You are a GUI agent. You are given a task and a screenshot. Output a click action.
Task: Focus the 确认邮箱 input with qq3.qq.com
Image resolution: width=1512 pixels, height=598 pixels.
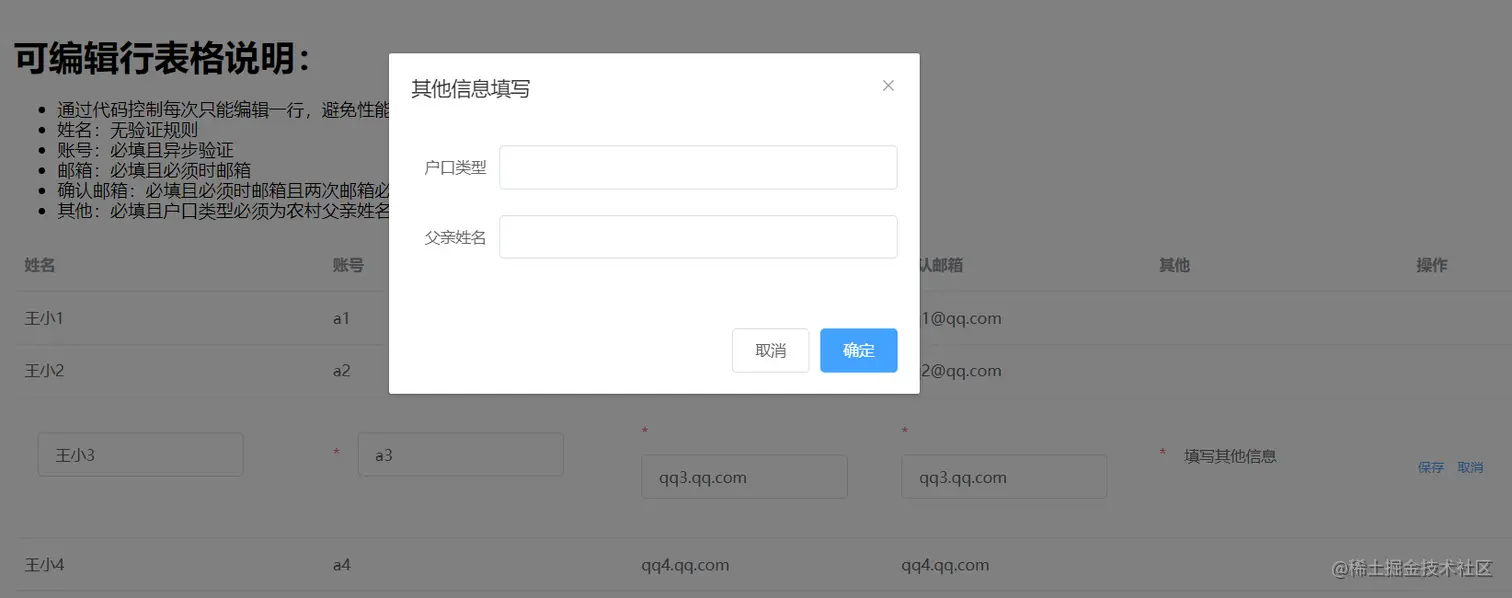coord(1004,477)
